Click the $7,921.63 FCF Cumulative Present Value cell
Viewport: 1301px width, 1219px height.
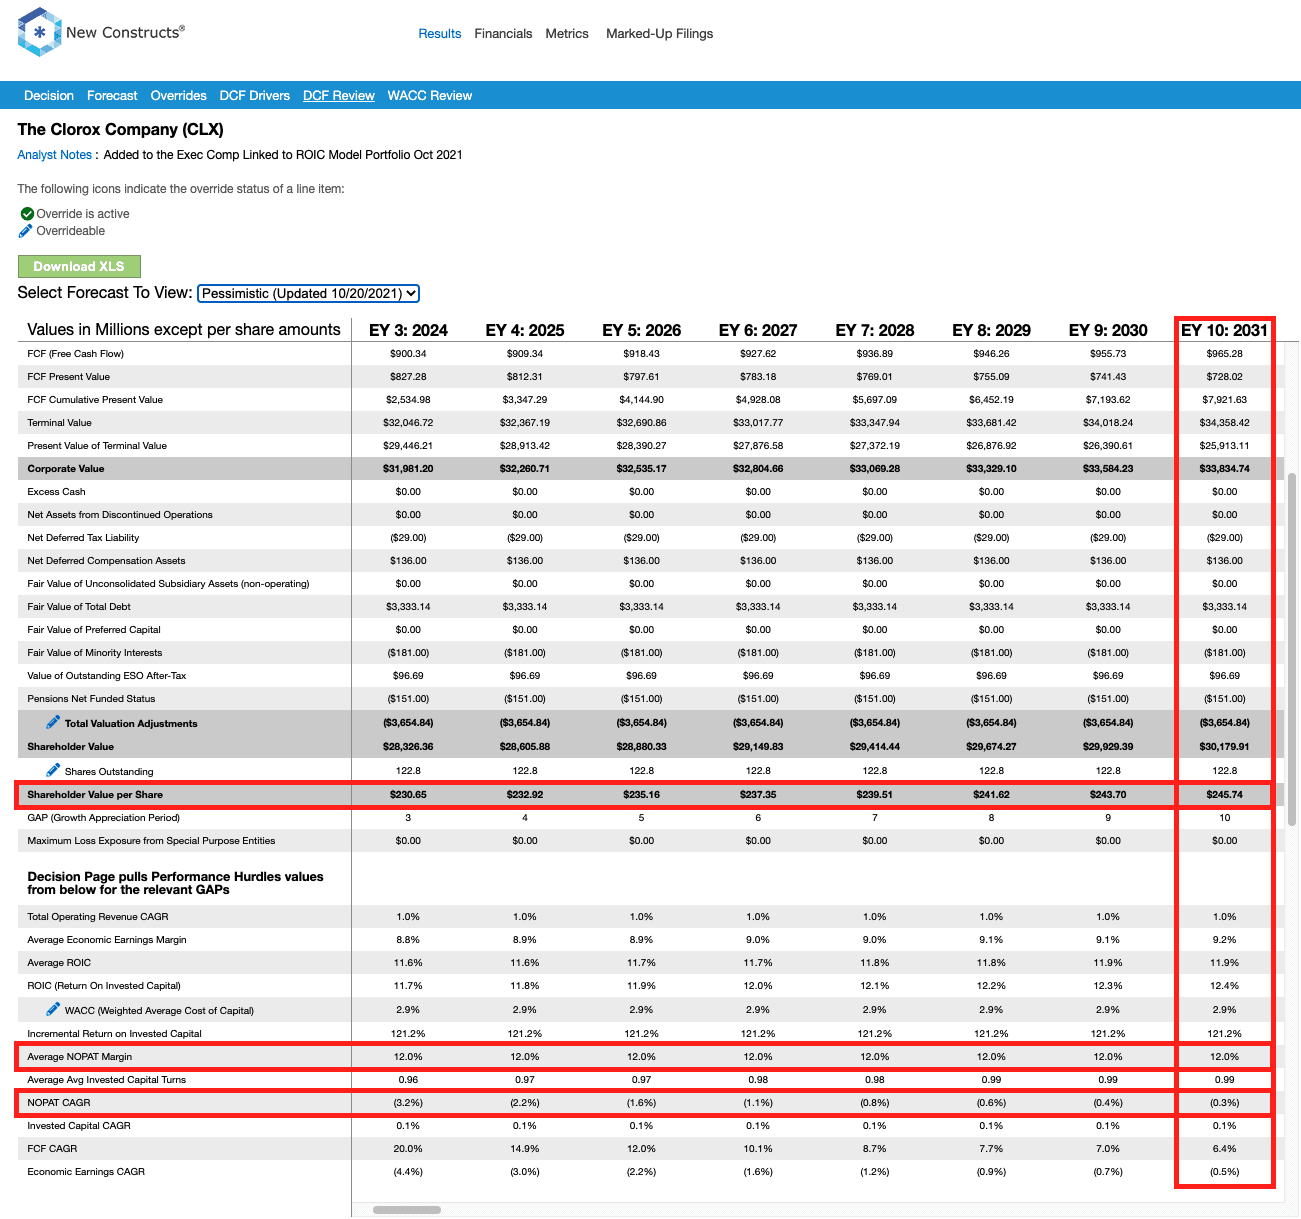tap(1225, 400)
